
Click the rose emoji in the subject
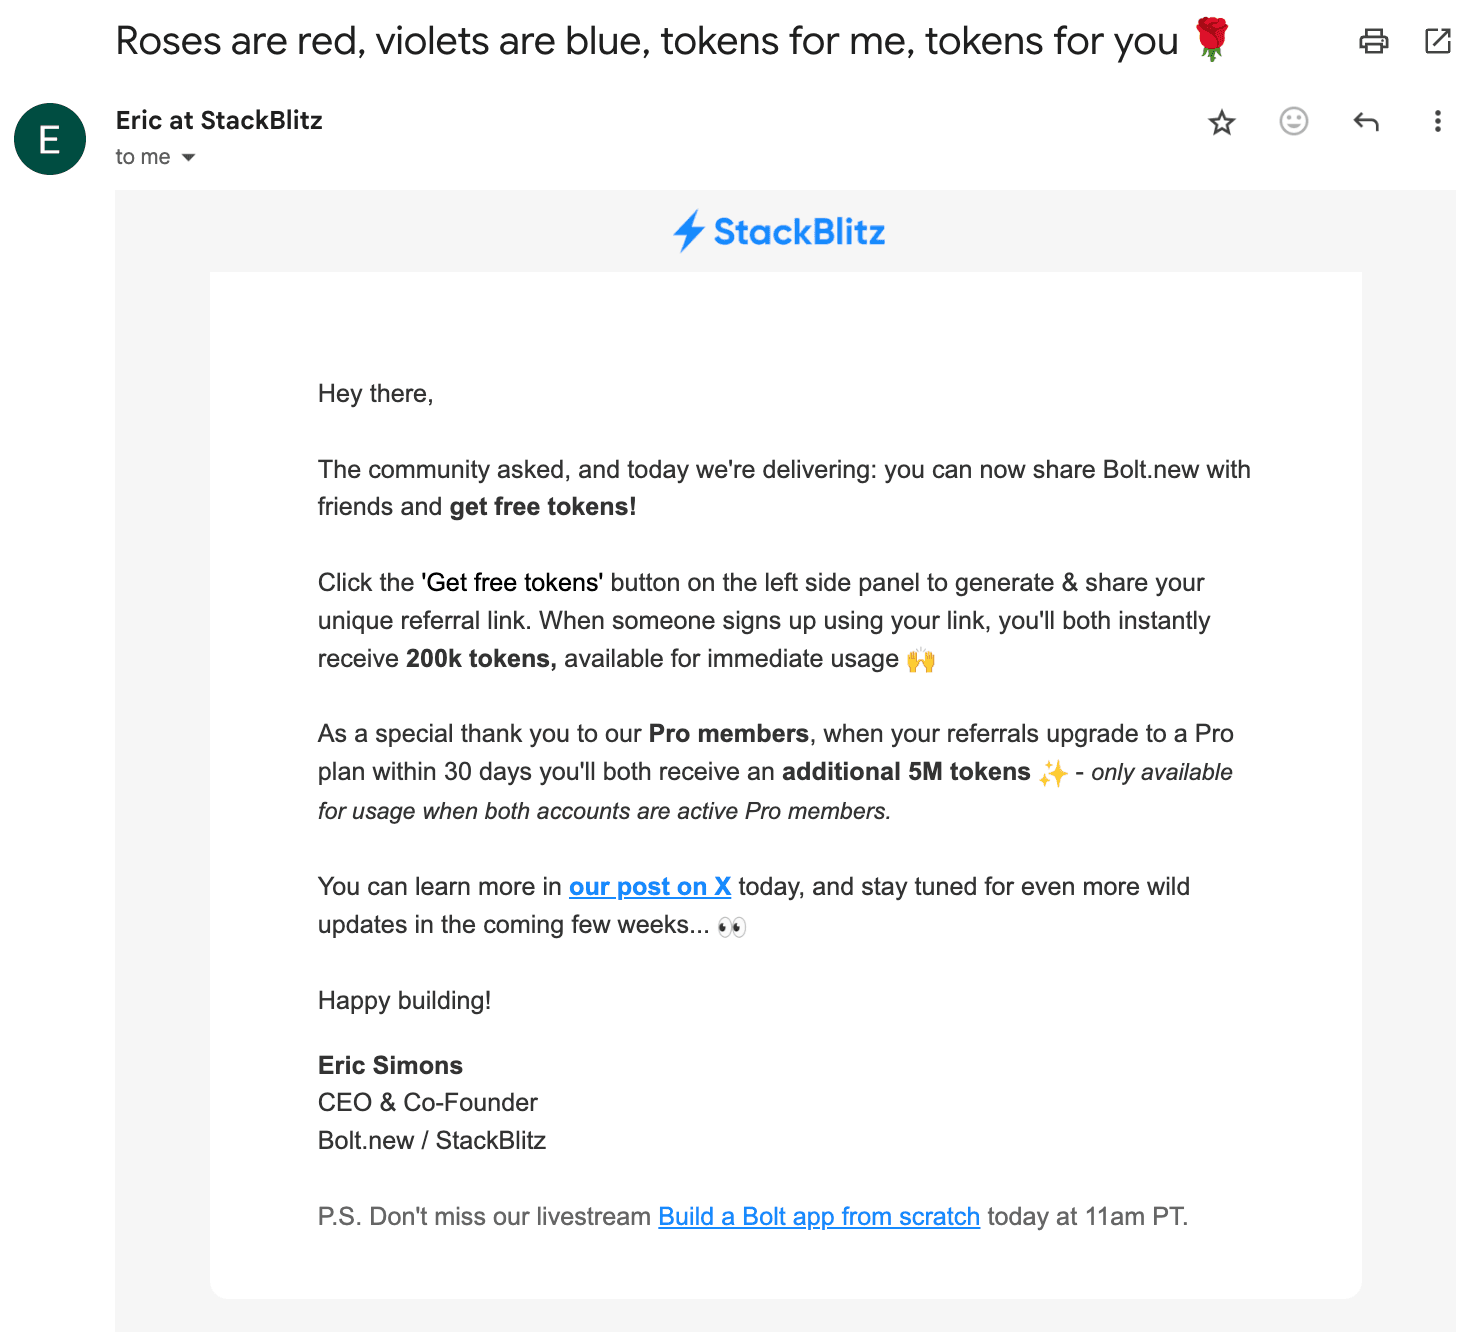click(x=1213, y=40)
